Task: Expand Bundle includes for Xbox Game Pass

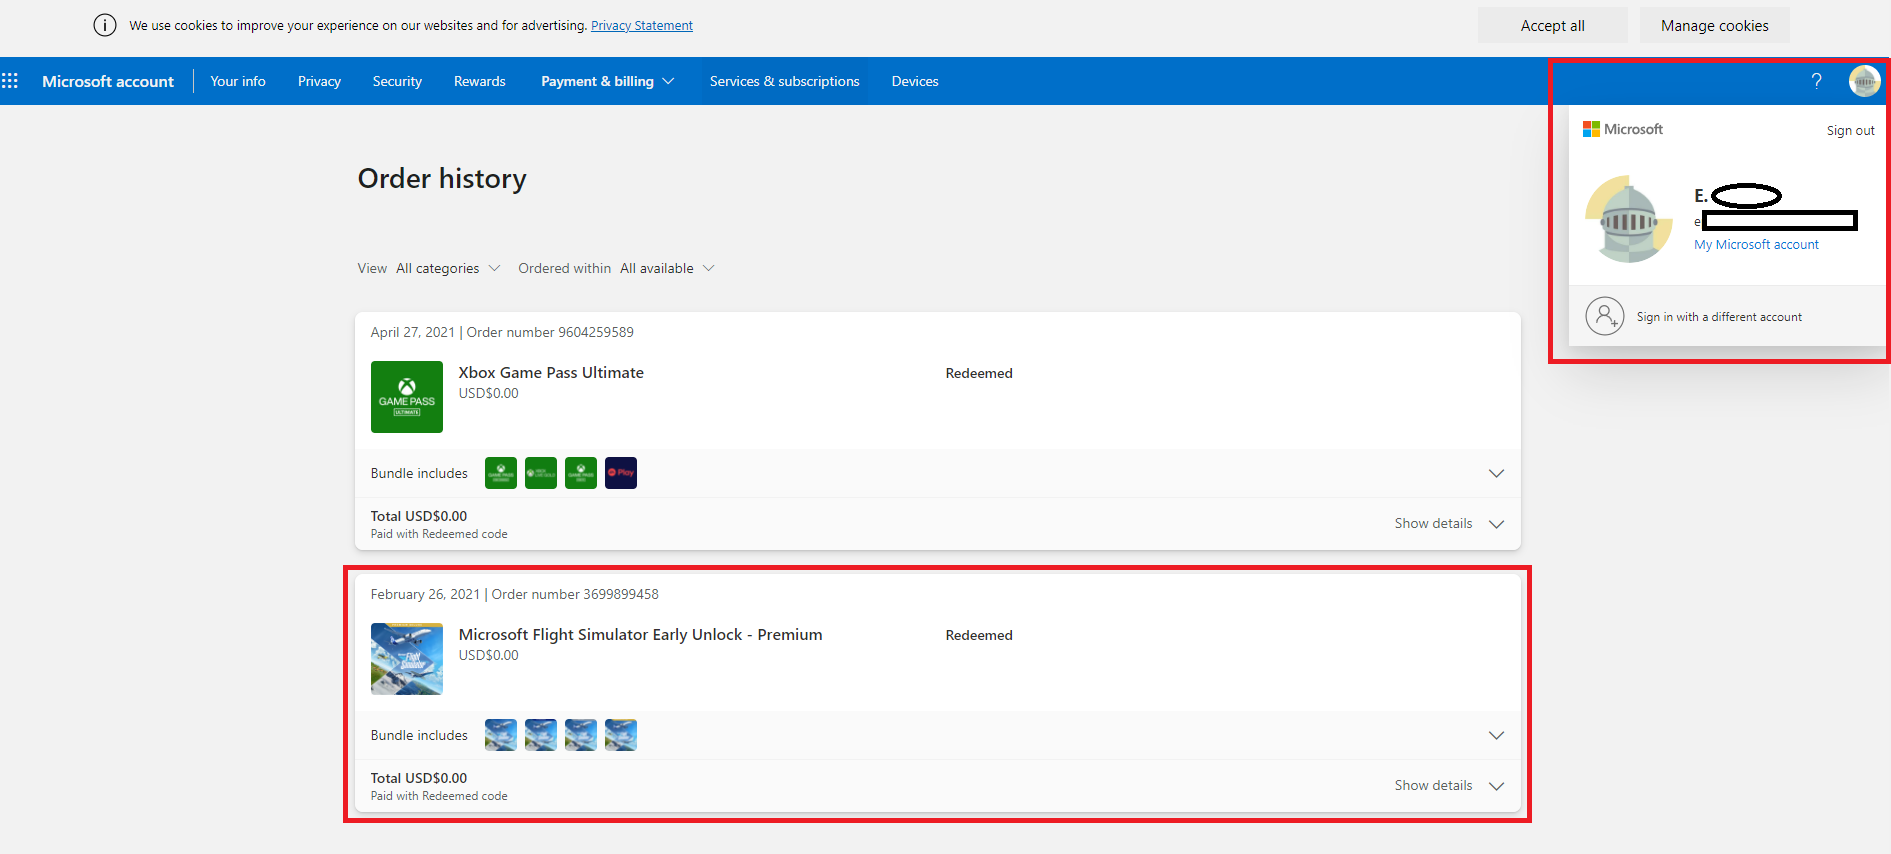Action: pos(1496,473)
